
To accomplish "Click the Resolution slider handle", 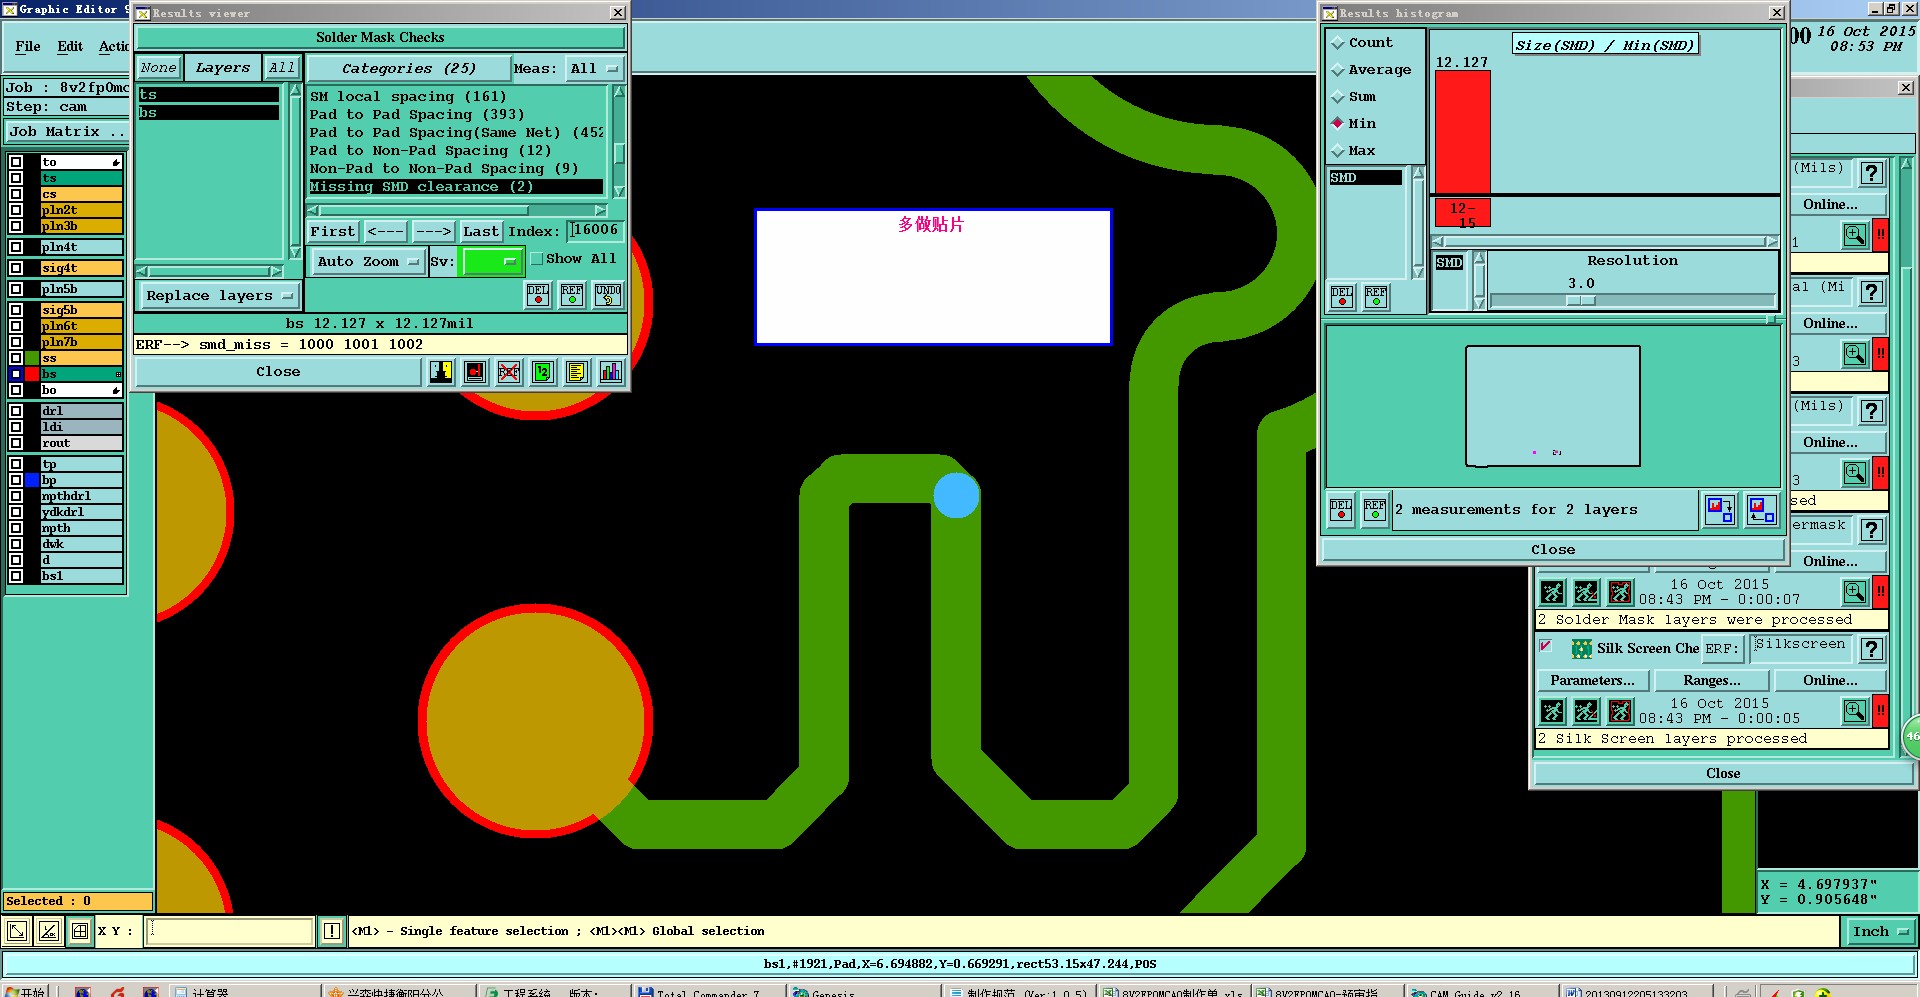I will (1581, 301).
